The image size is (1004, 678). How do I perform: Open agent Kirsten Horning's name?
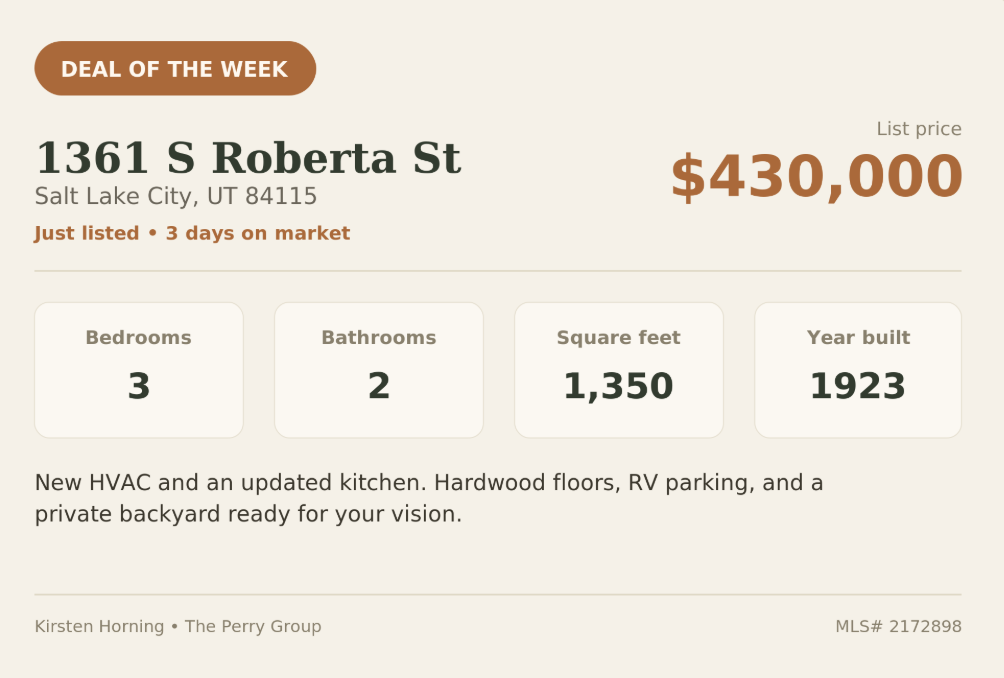pyautogui.click(x=99, y=626)
